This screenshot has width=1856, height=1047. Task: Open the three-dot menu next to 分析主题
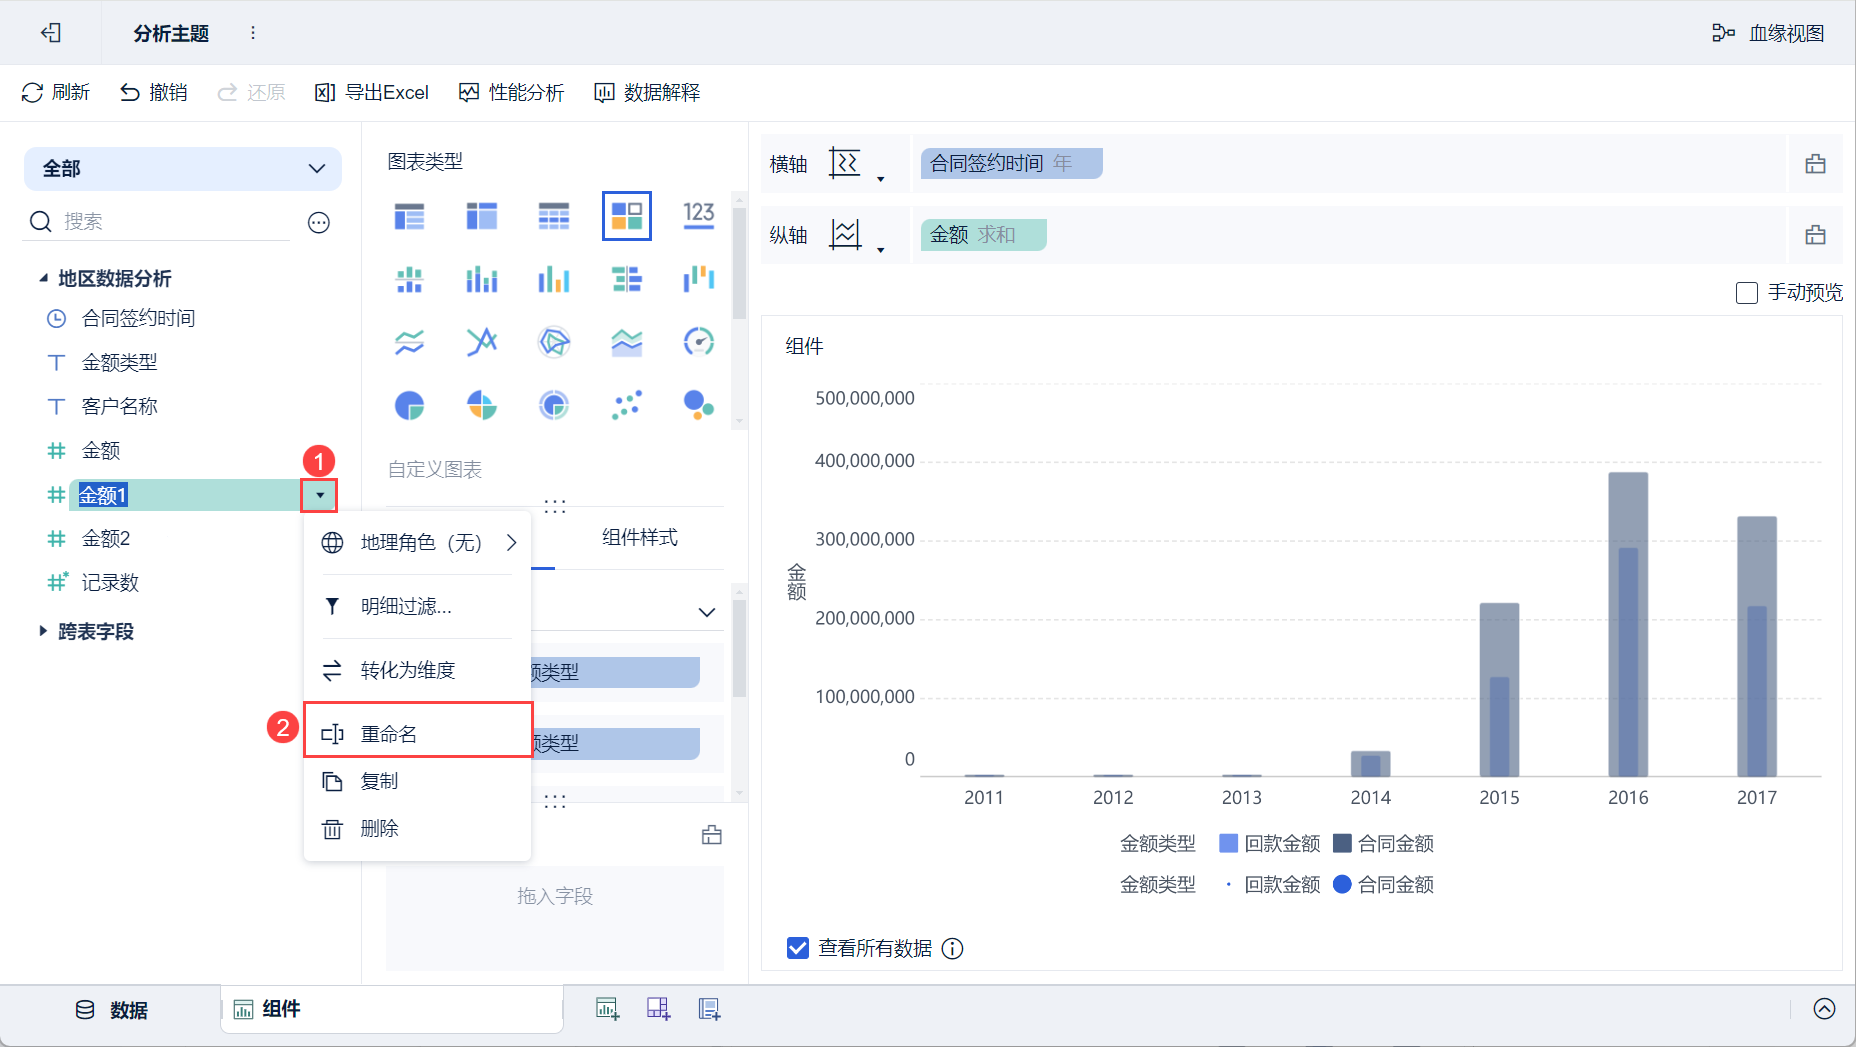pyautogui.click(x=253, y=33)
